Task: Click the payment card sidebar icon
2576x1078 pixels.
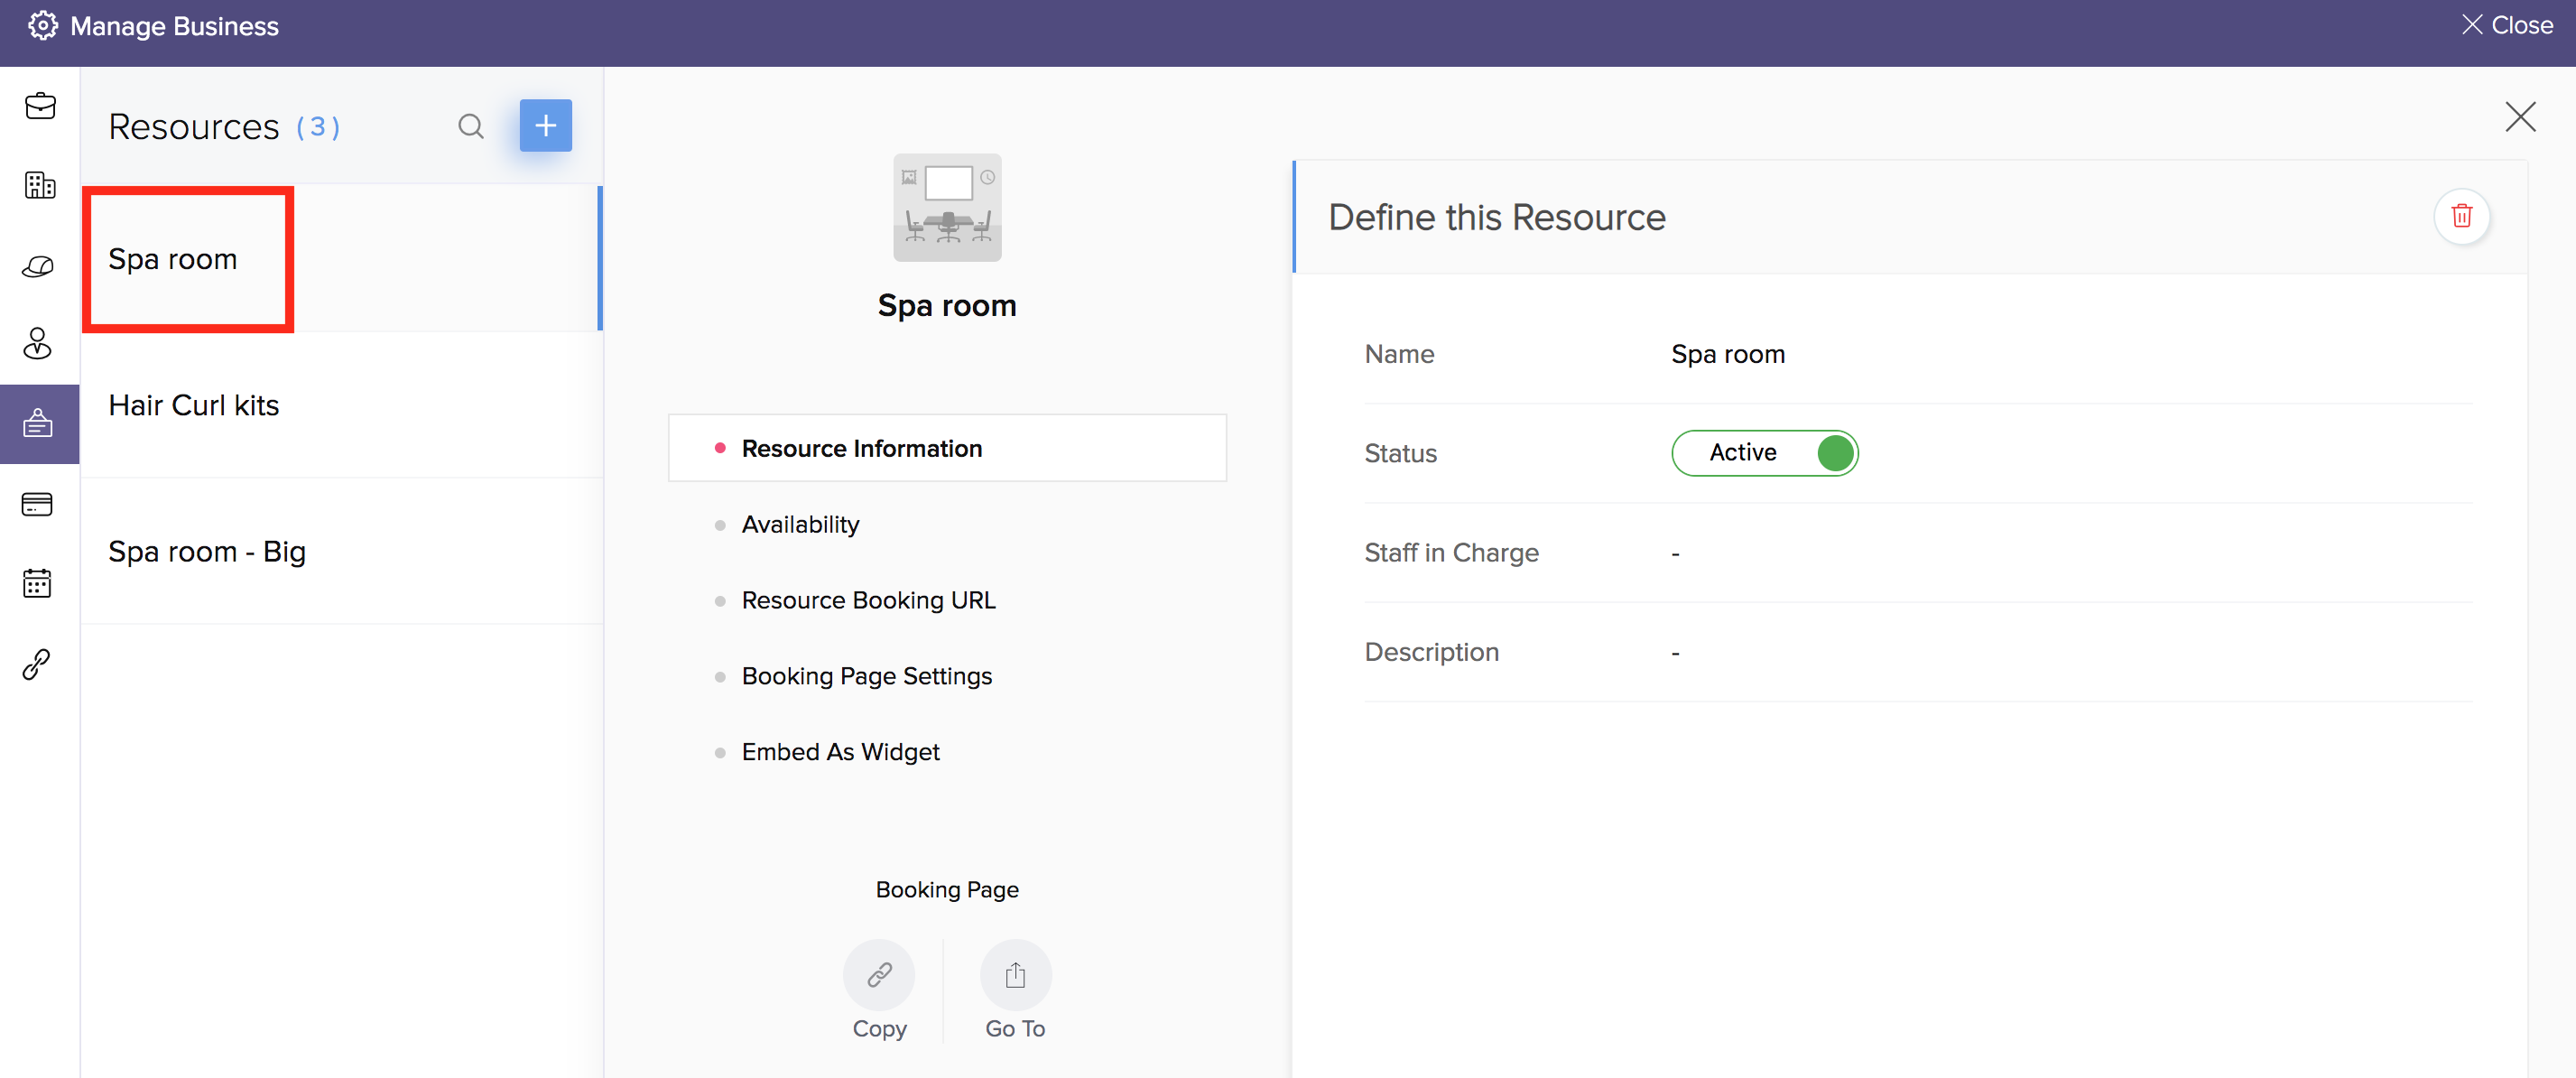Action: coord(37,504)
